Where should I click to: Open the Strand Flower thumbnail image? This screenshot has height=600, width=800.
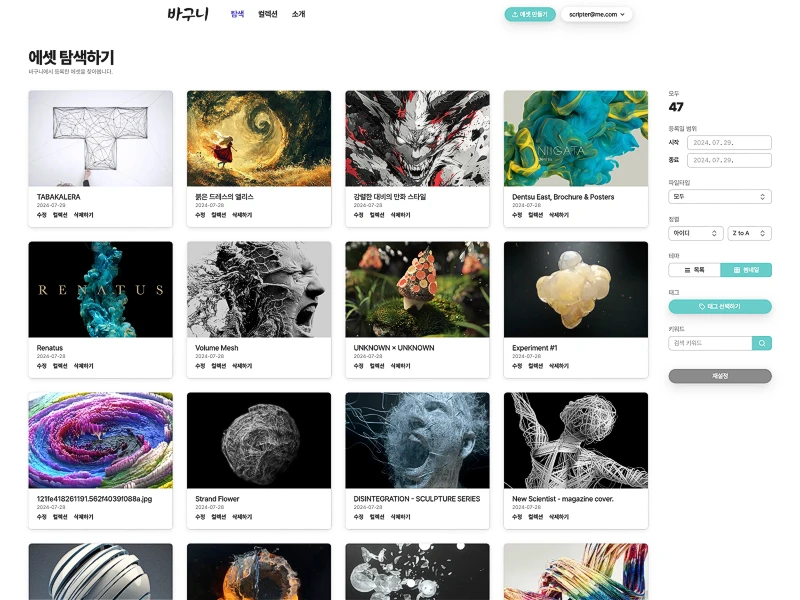click(259, 440)
